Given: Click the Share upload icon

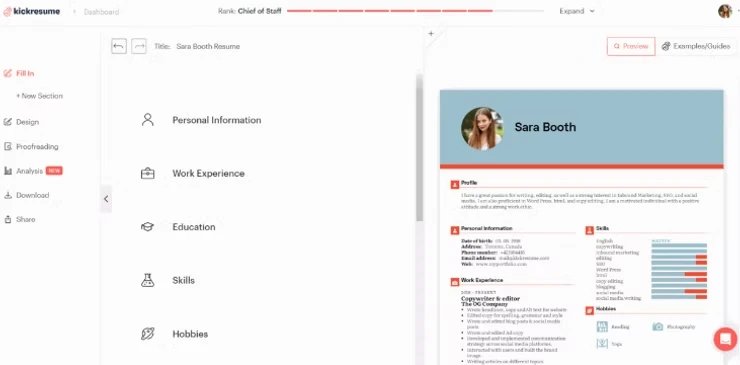Looking at the screenshot, I should coord(8,220).
